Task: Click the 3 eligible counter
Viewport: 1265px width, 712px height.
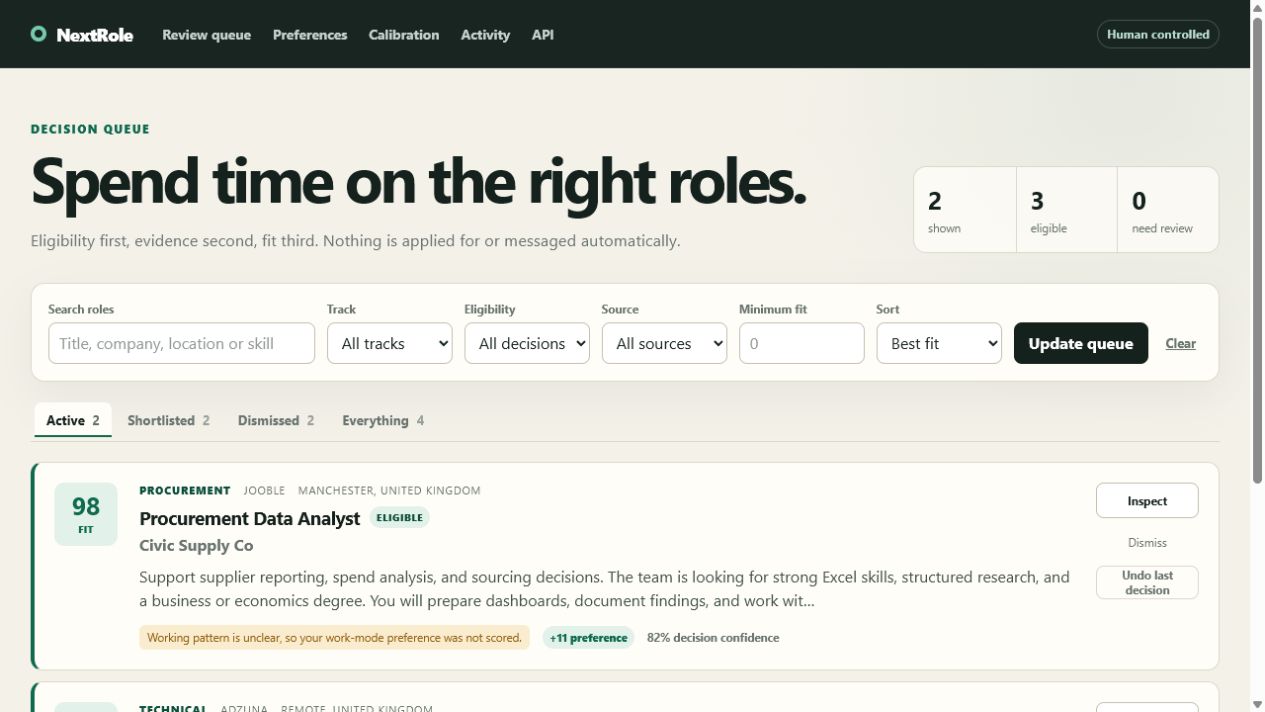Action: 1067,210
